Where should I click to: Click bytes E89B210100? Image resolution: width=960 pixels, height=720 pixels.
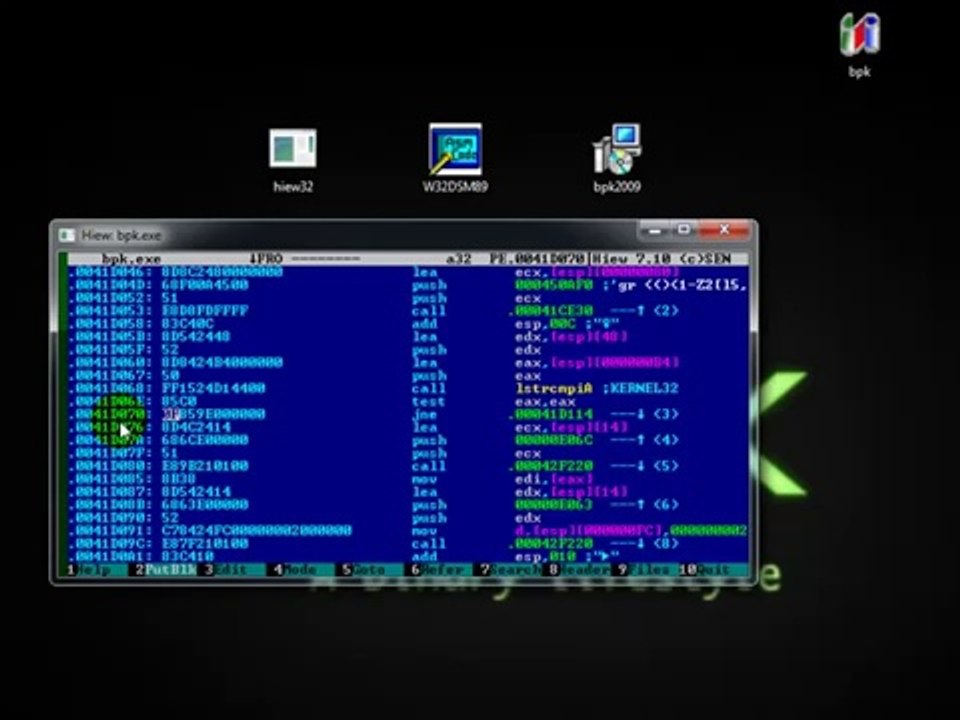click(204, 466)
